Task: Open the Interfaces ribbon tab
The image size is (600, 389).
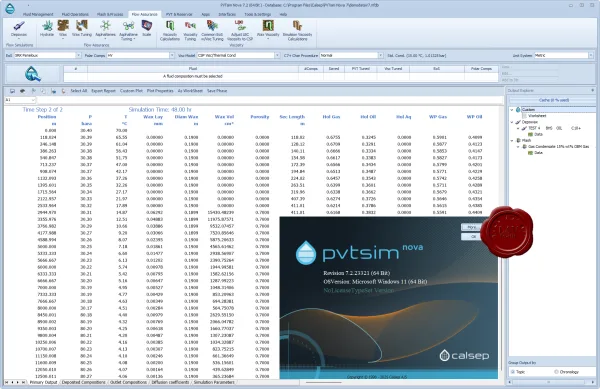Action: point(227,14)
